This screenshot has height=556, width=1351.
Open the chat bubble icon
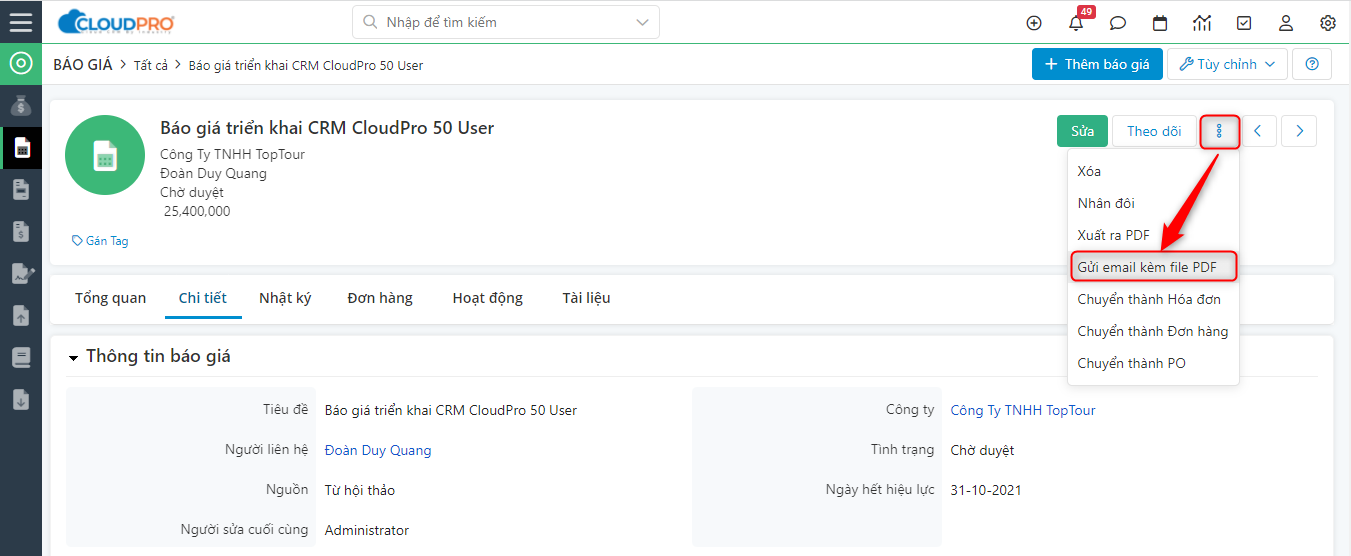click(x=1118, y=23)
